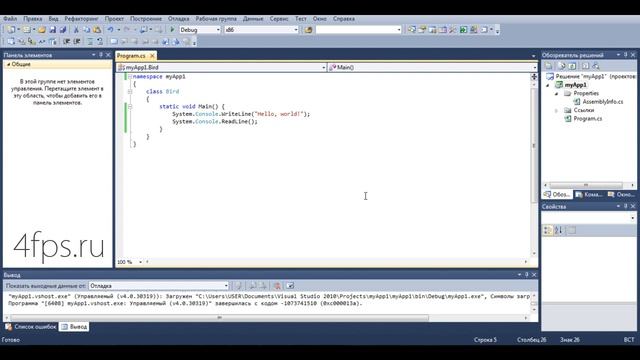Image resolution: width=640 pixels, height=360 pixels.
Task: Switch Properties panel to Alphabetical view
Action: [558, 231]
